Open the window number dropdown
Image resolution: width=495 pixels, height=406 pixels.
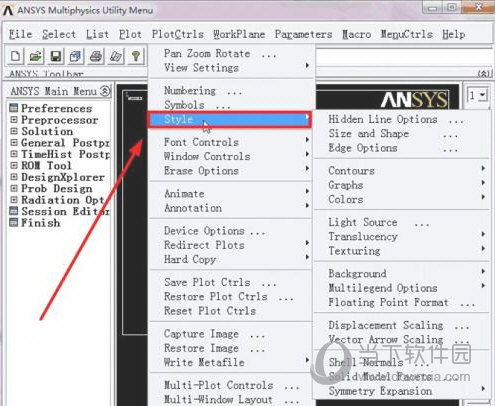(x=482, y=95)
